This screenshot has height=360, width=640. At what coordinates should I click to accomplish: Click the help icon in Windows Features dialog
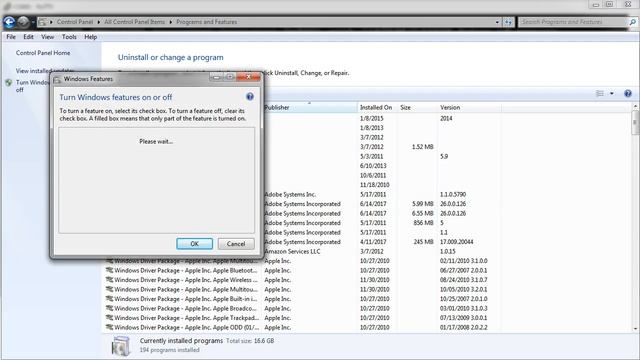[250, 97]
